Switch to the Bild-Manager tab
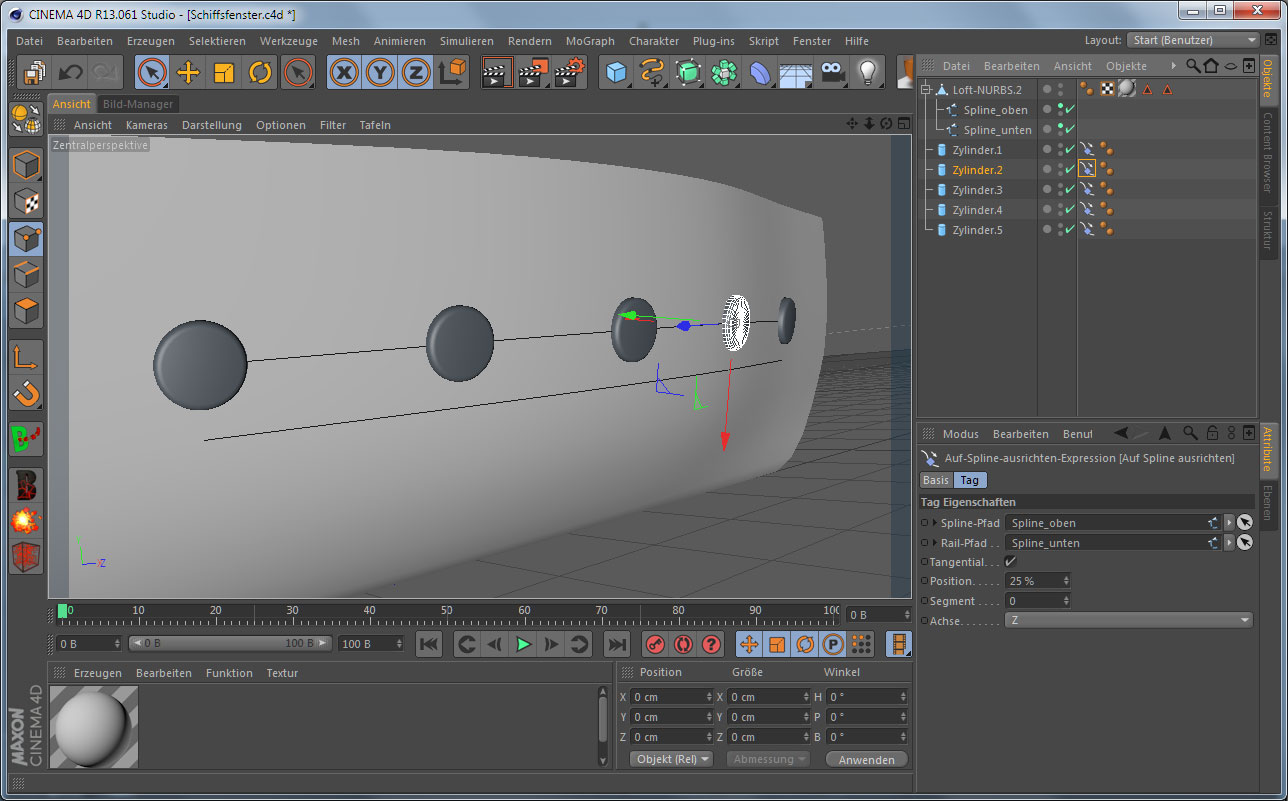 (138, 104)
